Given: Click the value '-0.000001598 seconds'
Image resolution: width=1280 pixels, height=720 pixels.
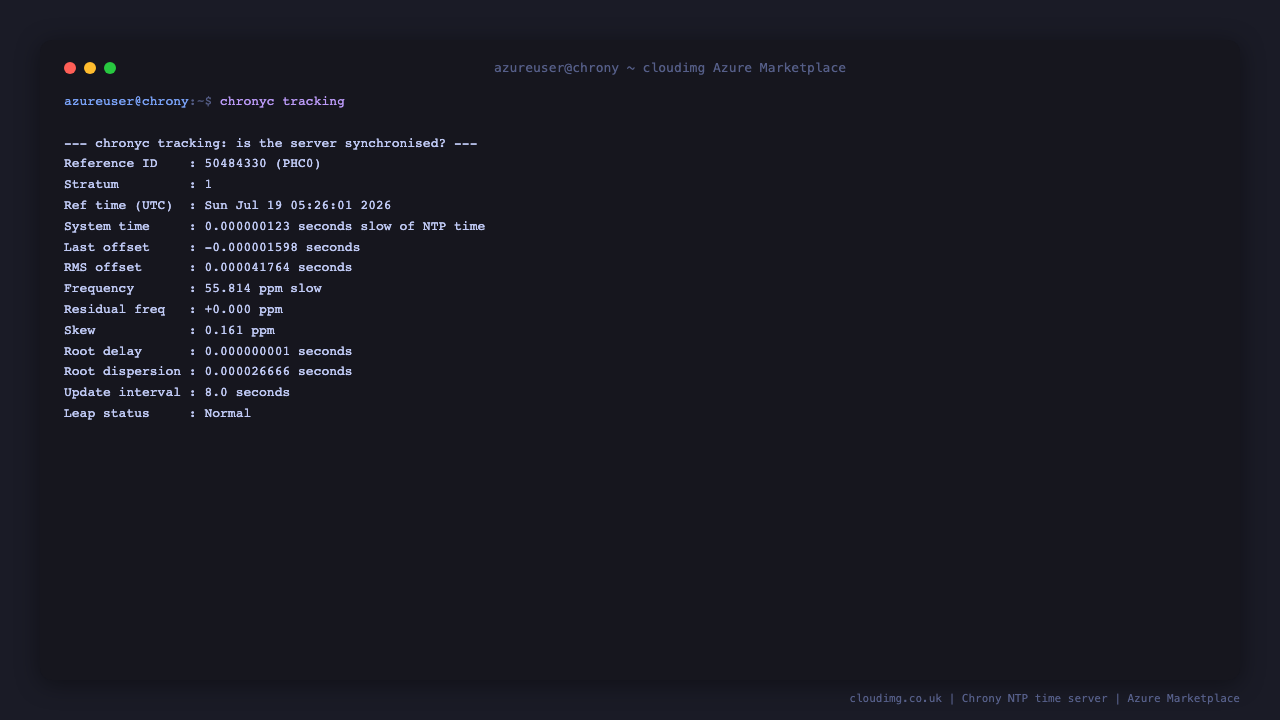Looking at the screenshot, I should (282, 247).
